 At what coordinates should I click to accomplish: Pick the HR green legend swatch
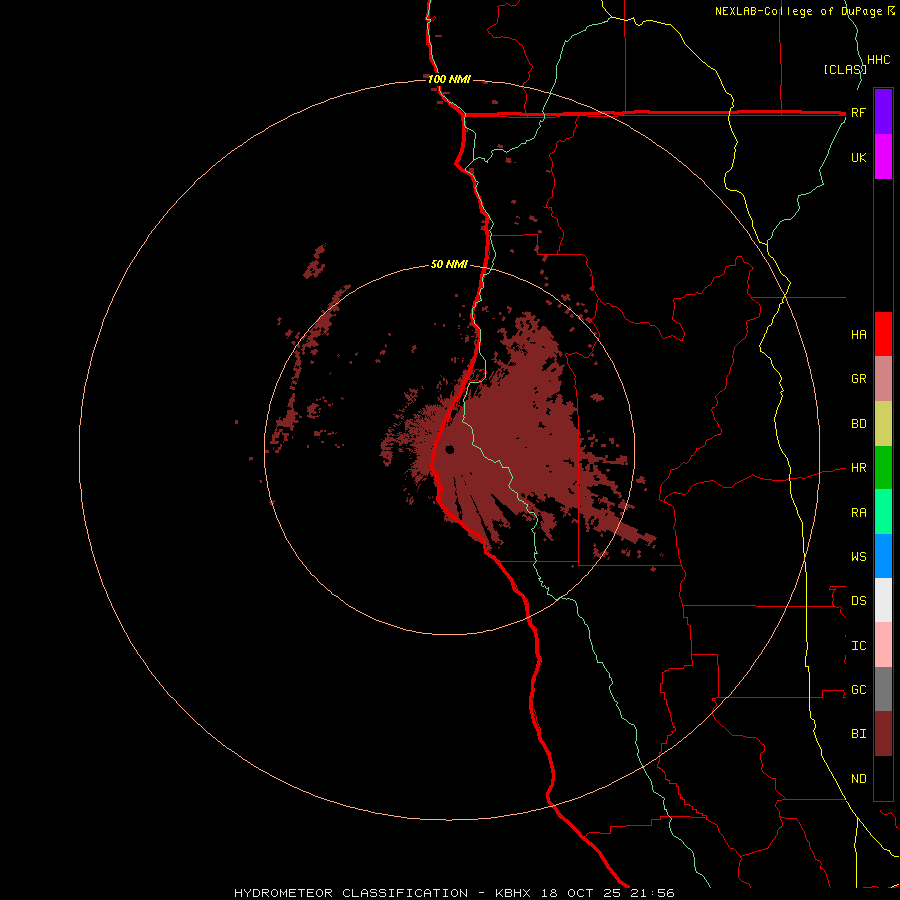pyautogui.click(x=883, y=468)
